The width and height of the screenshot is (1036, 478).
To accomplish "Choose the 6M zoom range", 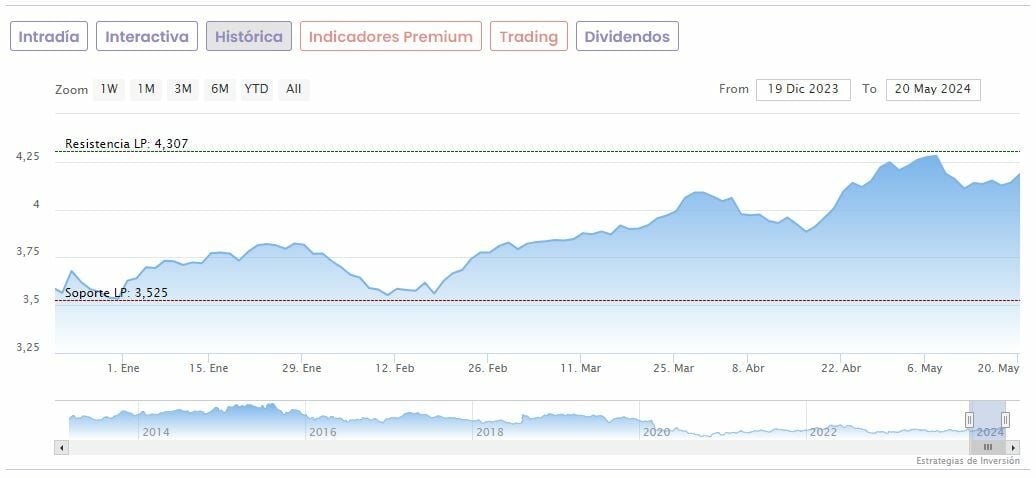I will coord(219,89).
